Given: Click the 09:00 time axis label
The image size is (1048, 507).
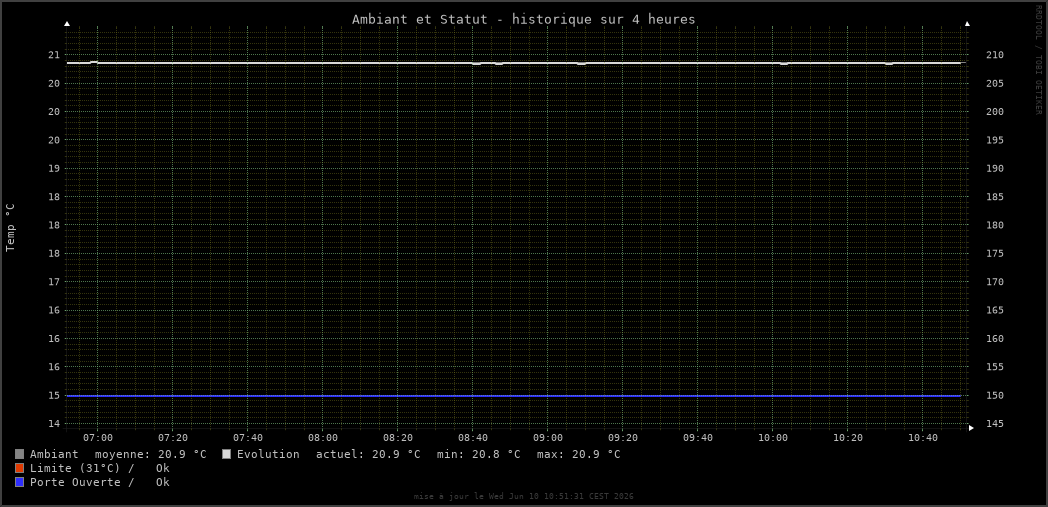Looking at the screenshot, I should point(548,438).
